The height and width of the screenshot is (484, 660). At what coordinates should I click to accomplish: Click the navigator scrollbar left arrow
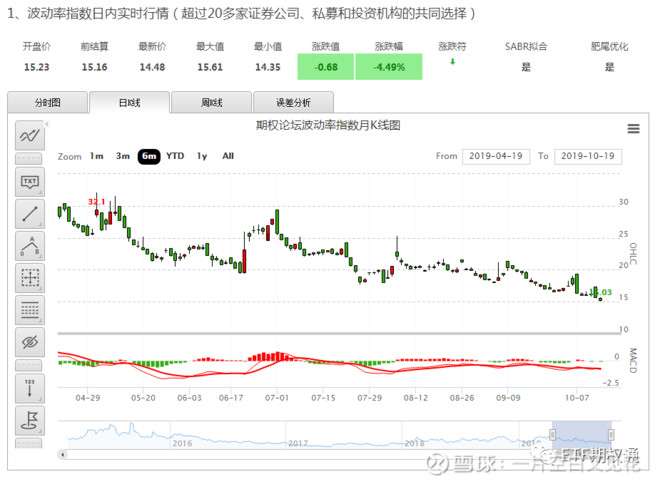point(63,454)
